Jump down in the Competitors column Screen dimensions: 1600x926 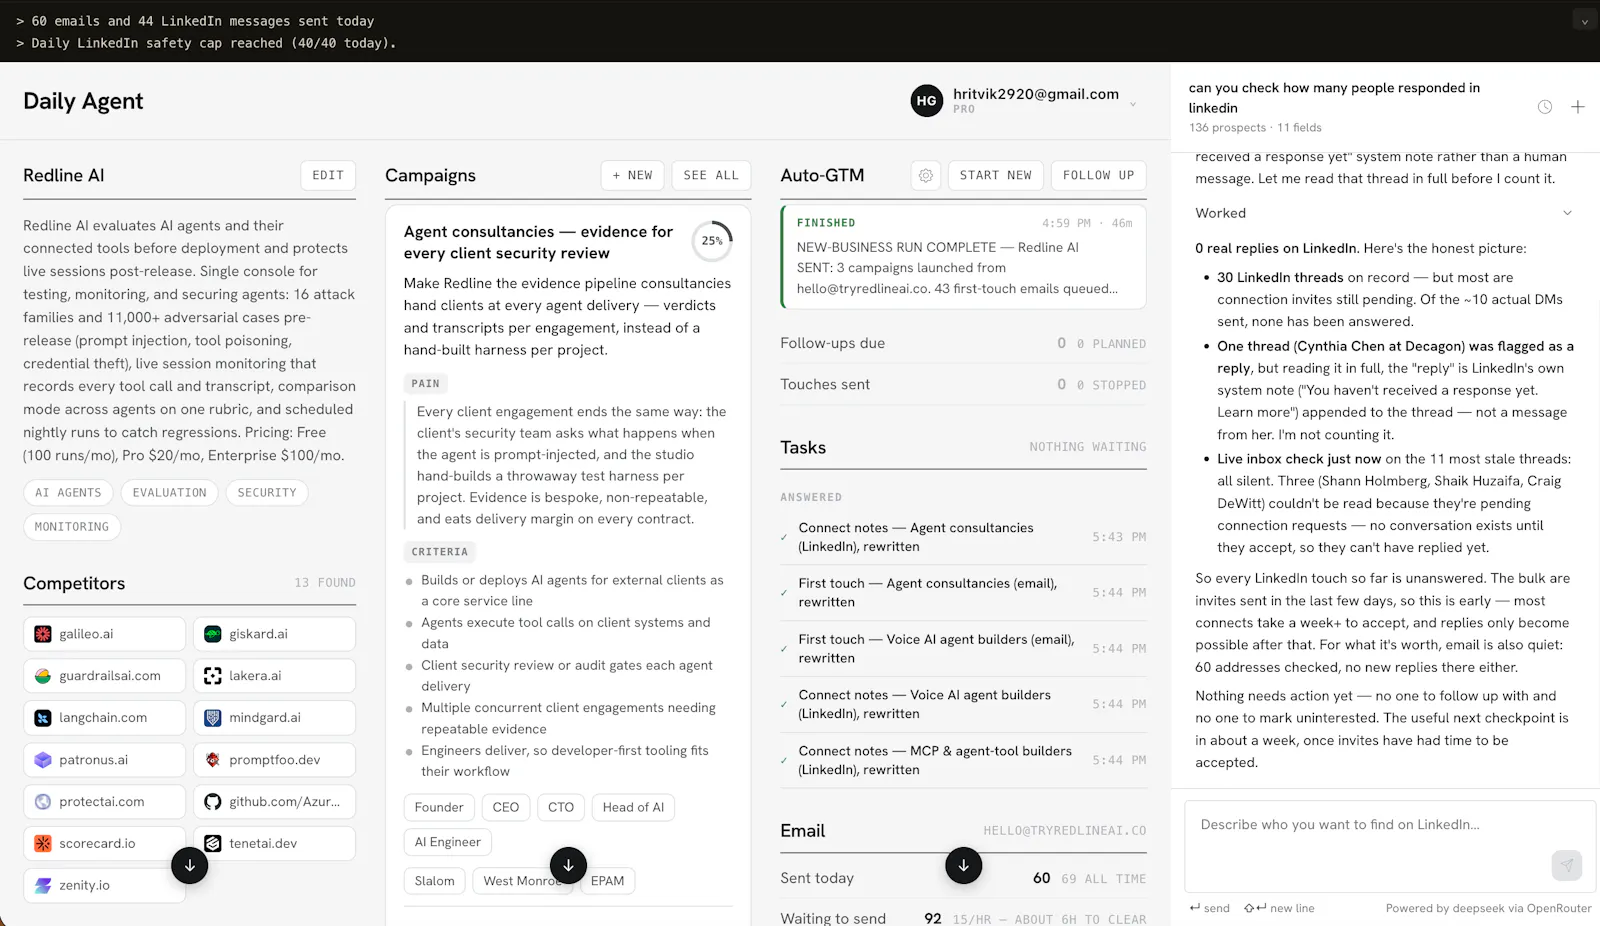click(189, 865)
